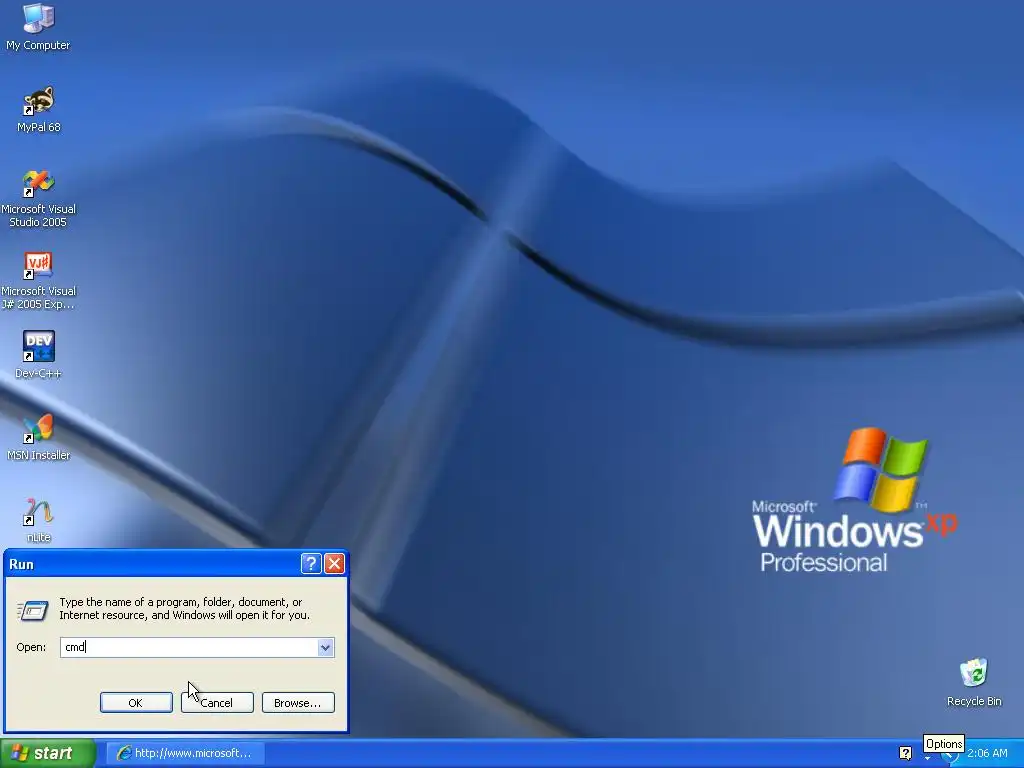
Task: Open the language bar Options arrow
Action: click(927, 758)
